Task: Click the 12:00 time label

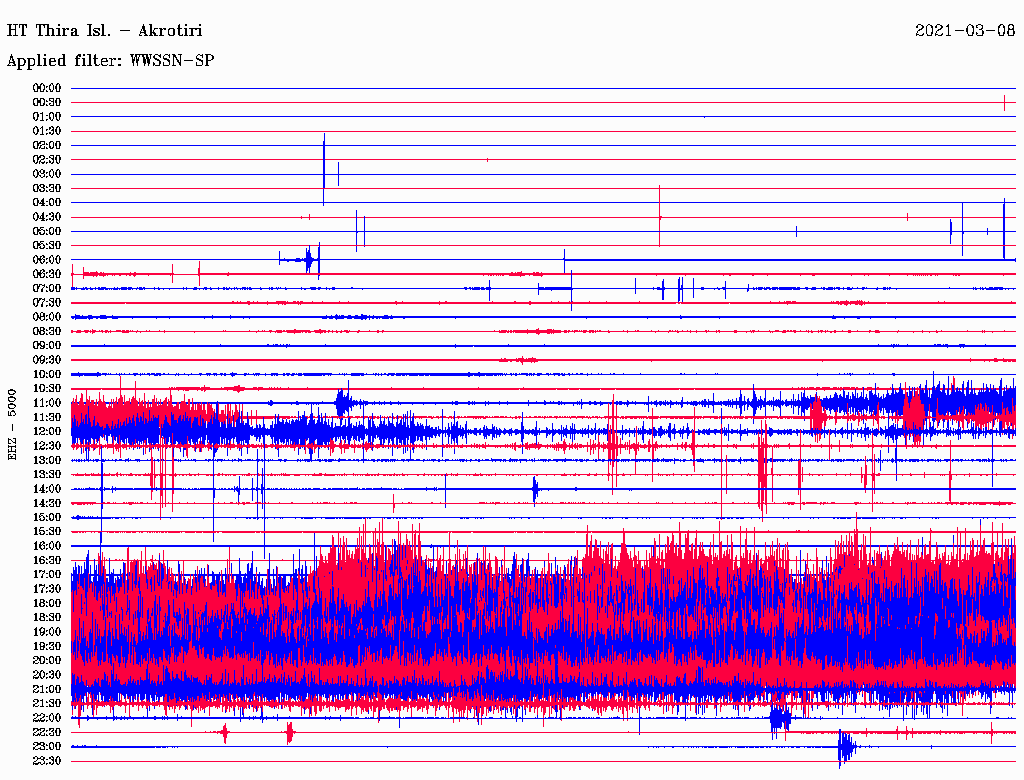Action: coord(47,432)
